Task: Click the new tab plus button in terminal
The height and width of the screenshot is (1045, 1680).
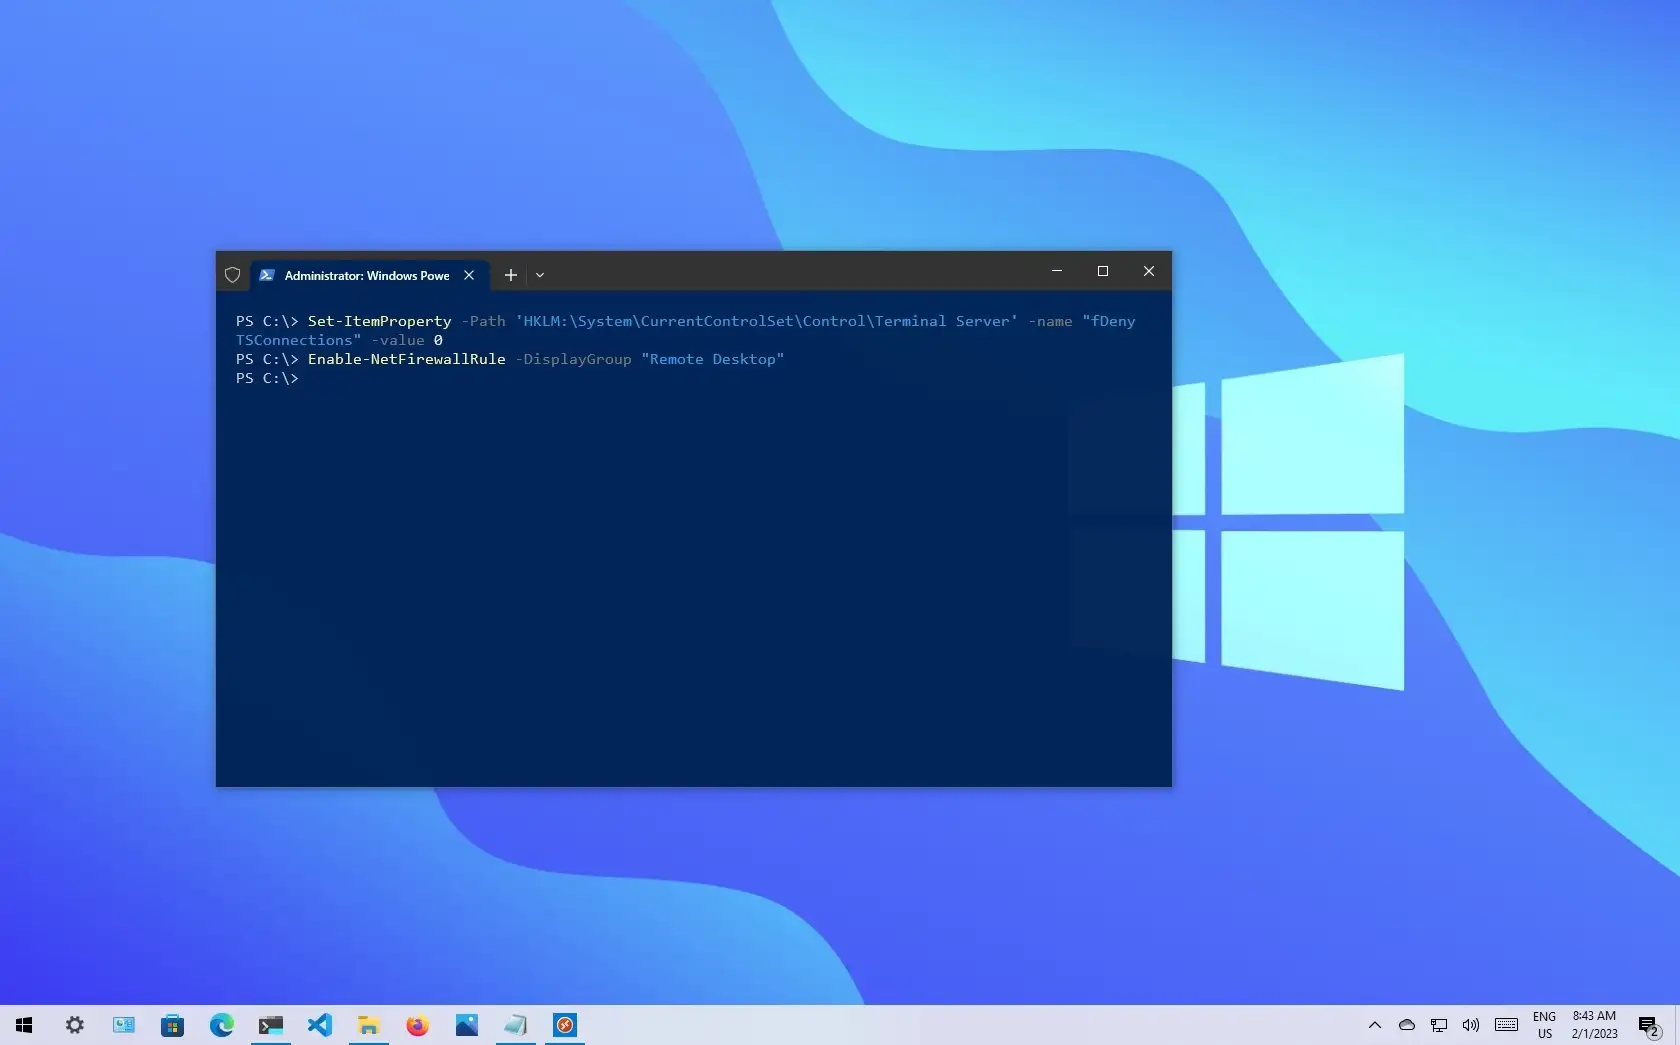Action: 510,275
